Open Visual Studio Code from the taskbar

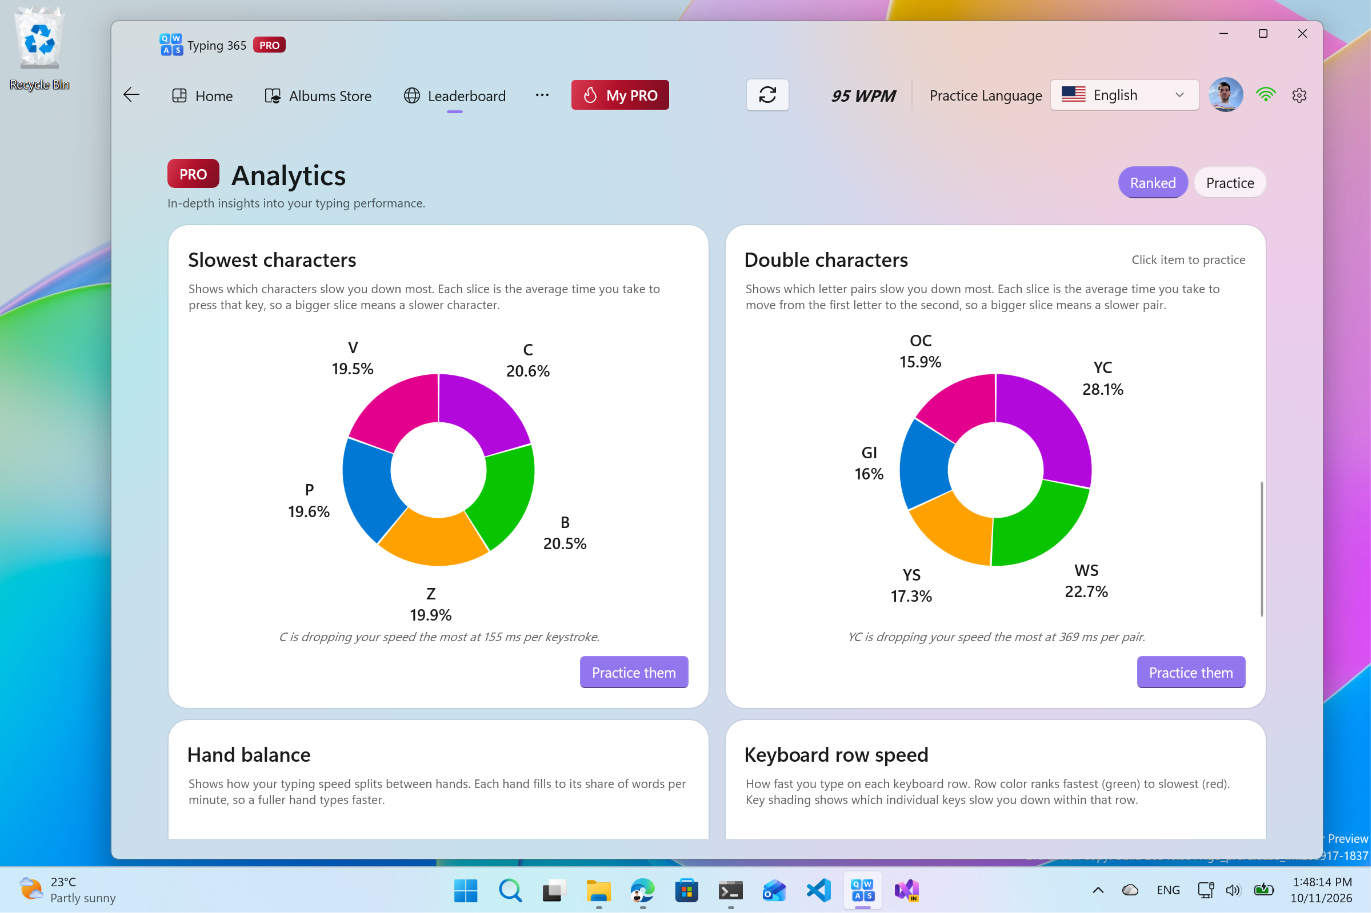tap(819, 890)
